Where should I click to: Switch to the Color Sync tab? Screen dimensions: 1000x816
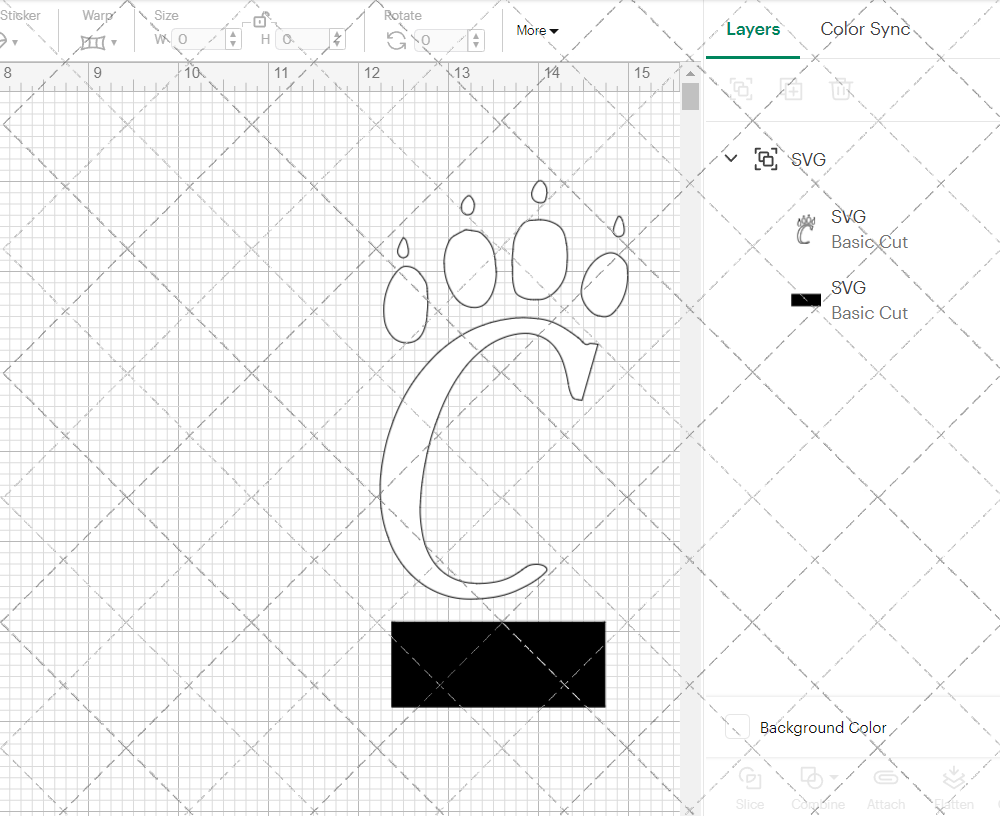pos(866,29)
